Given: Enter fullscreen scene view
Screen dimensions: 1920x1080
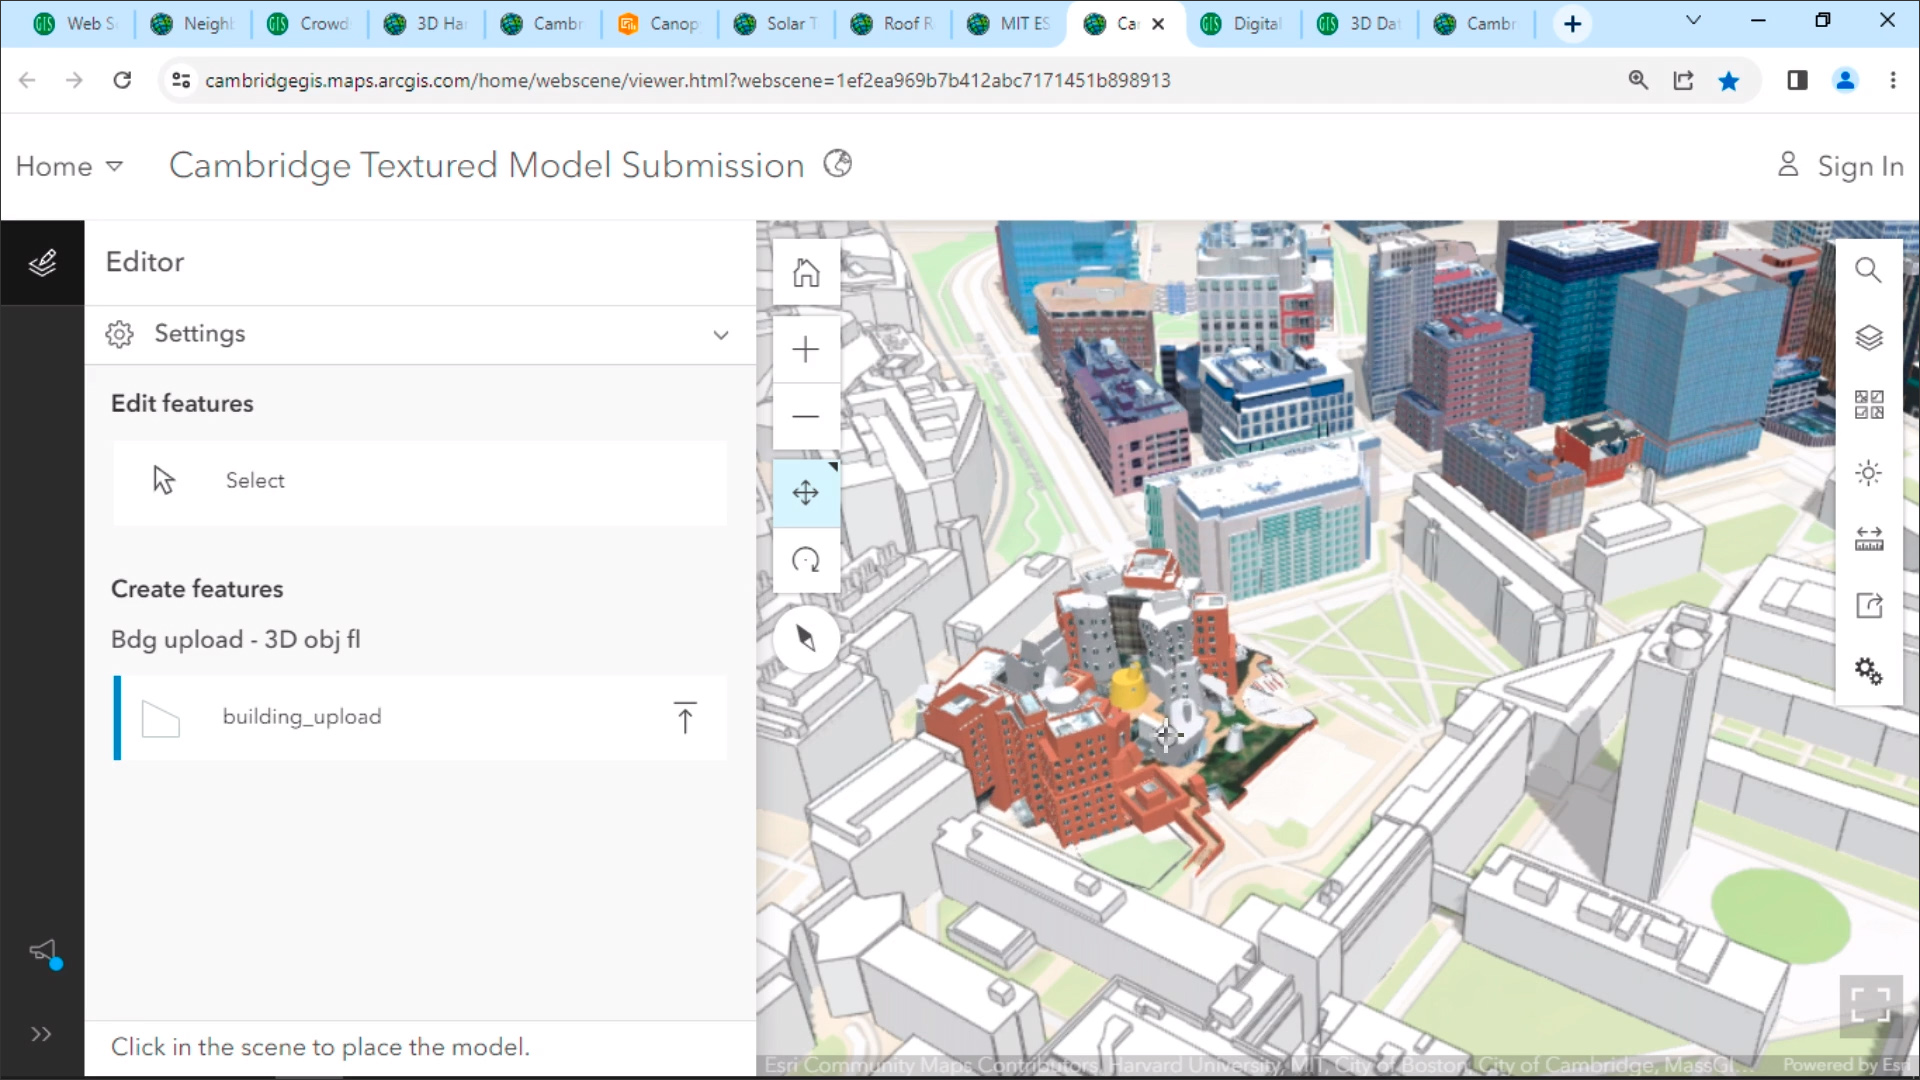Looking at the screenshot, I should [x=1871, y=1005].
